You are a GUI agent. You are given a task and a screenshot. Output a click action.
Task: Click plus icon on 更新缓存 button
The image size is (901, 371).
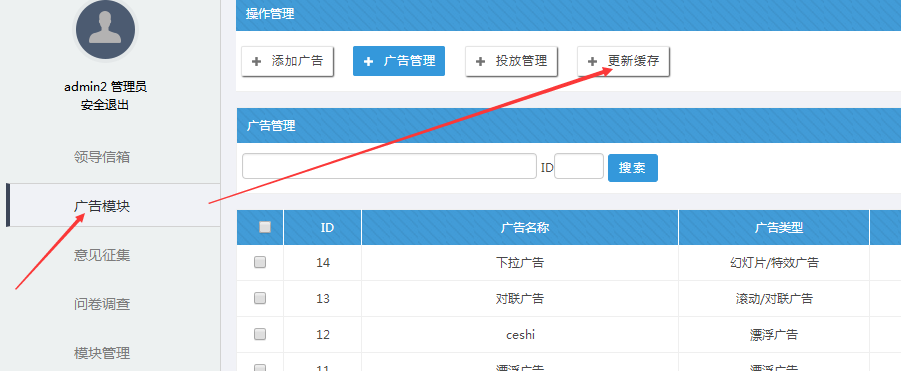pos(592,61)
